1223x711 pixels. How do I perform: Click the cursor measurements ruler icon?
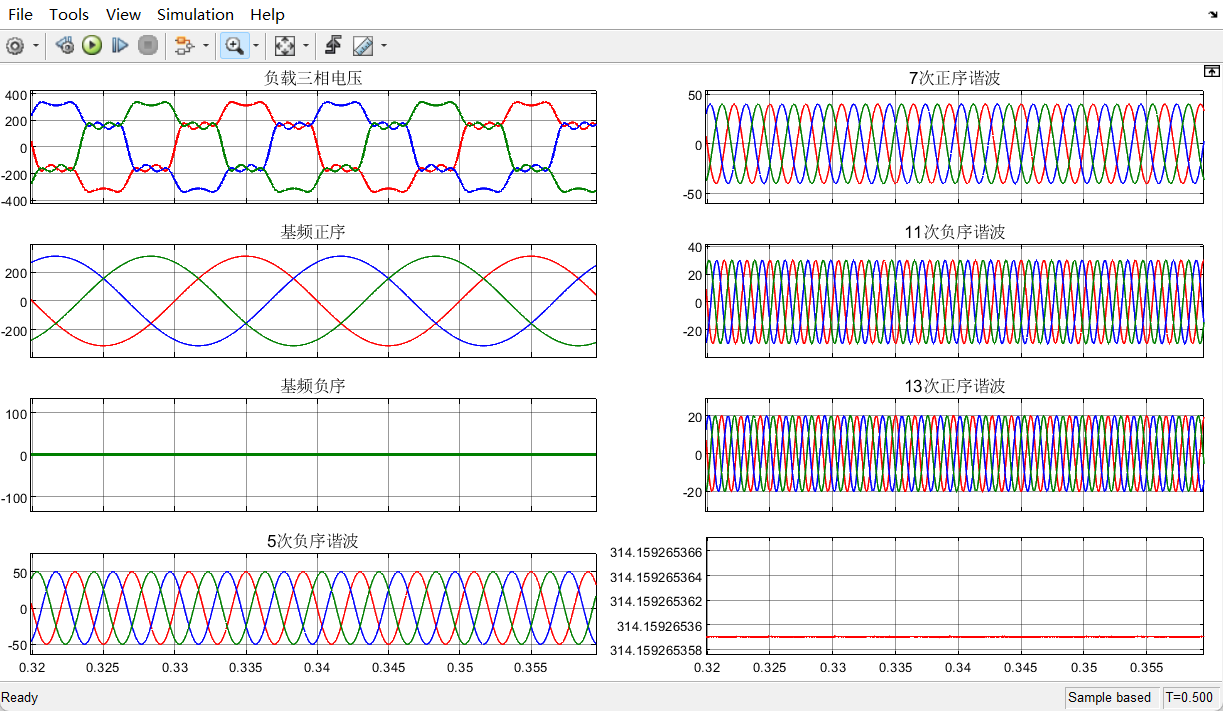(x=363, y=45)
